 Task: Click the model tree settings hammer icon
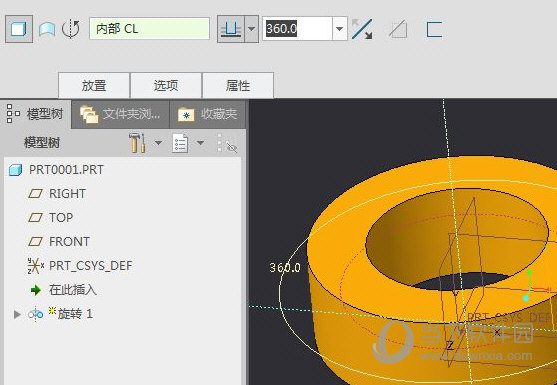pyautogui.click(x=137, y=143)
